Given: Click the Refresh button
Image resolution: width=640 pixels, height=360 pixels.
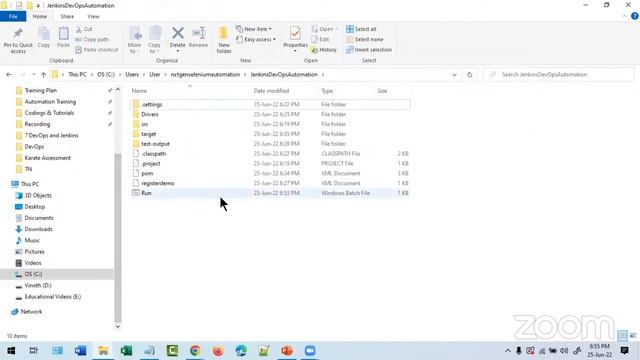Looking at the screenshot, I should 469,75.
